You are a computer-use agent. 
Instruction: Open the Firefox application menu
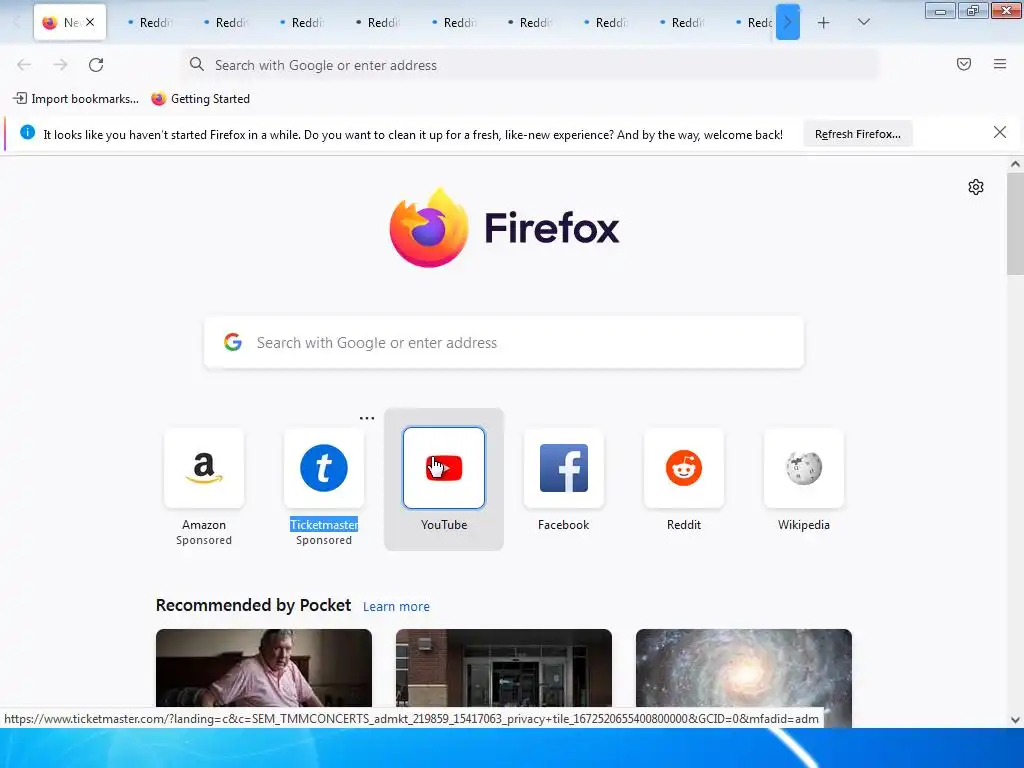1000,64
